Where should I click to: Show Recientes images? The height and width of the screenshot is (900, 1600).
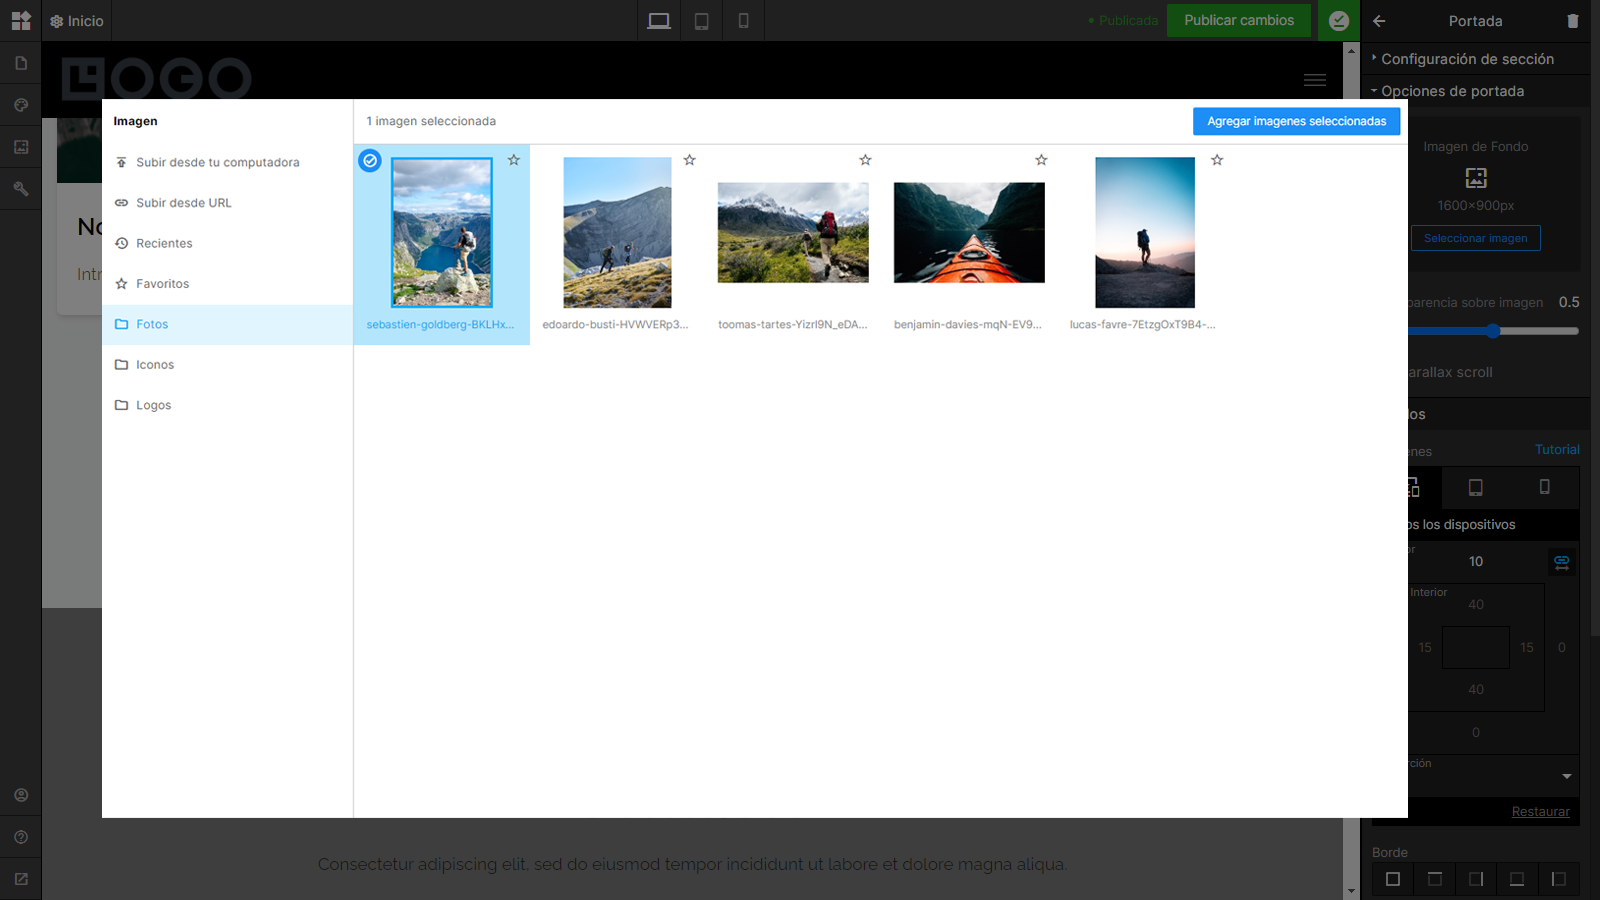227,243
